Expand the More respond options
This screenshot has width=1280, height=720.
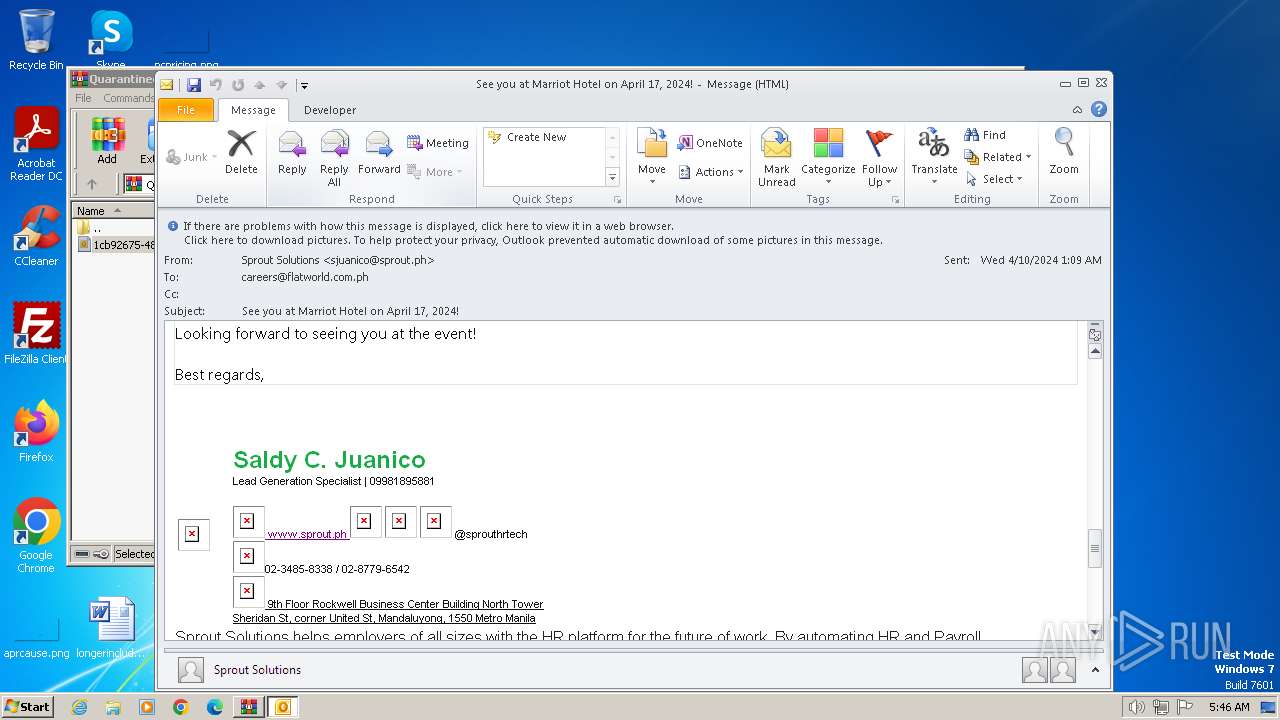point(434,172)
